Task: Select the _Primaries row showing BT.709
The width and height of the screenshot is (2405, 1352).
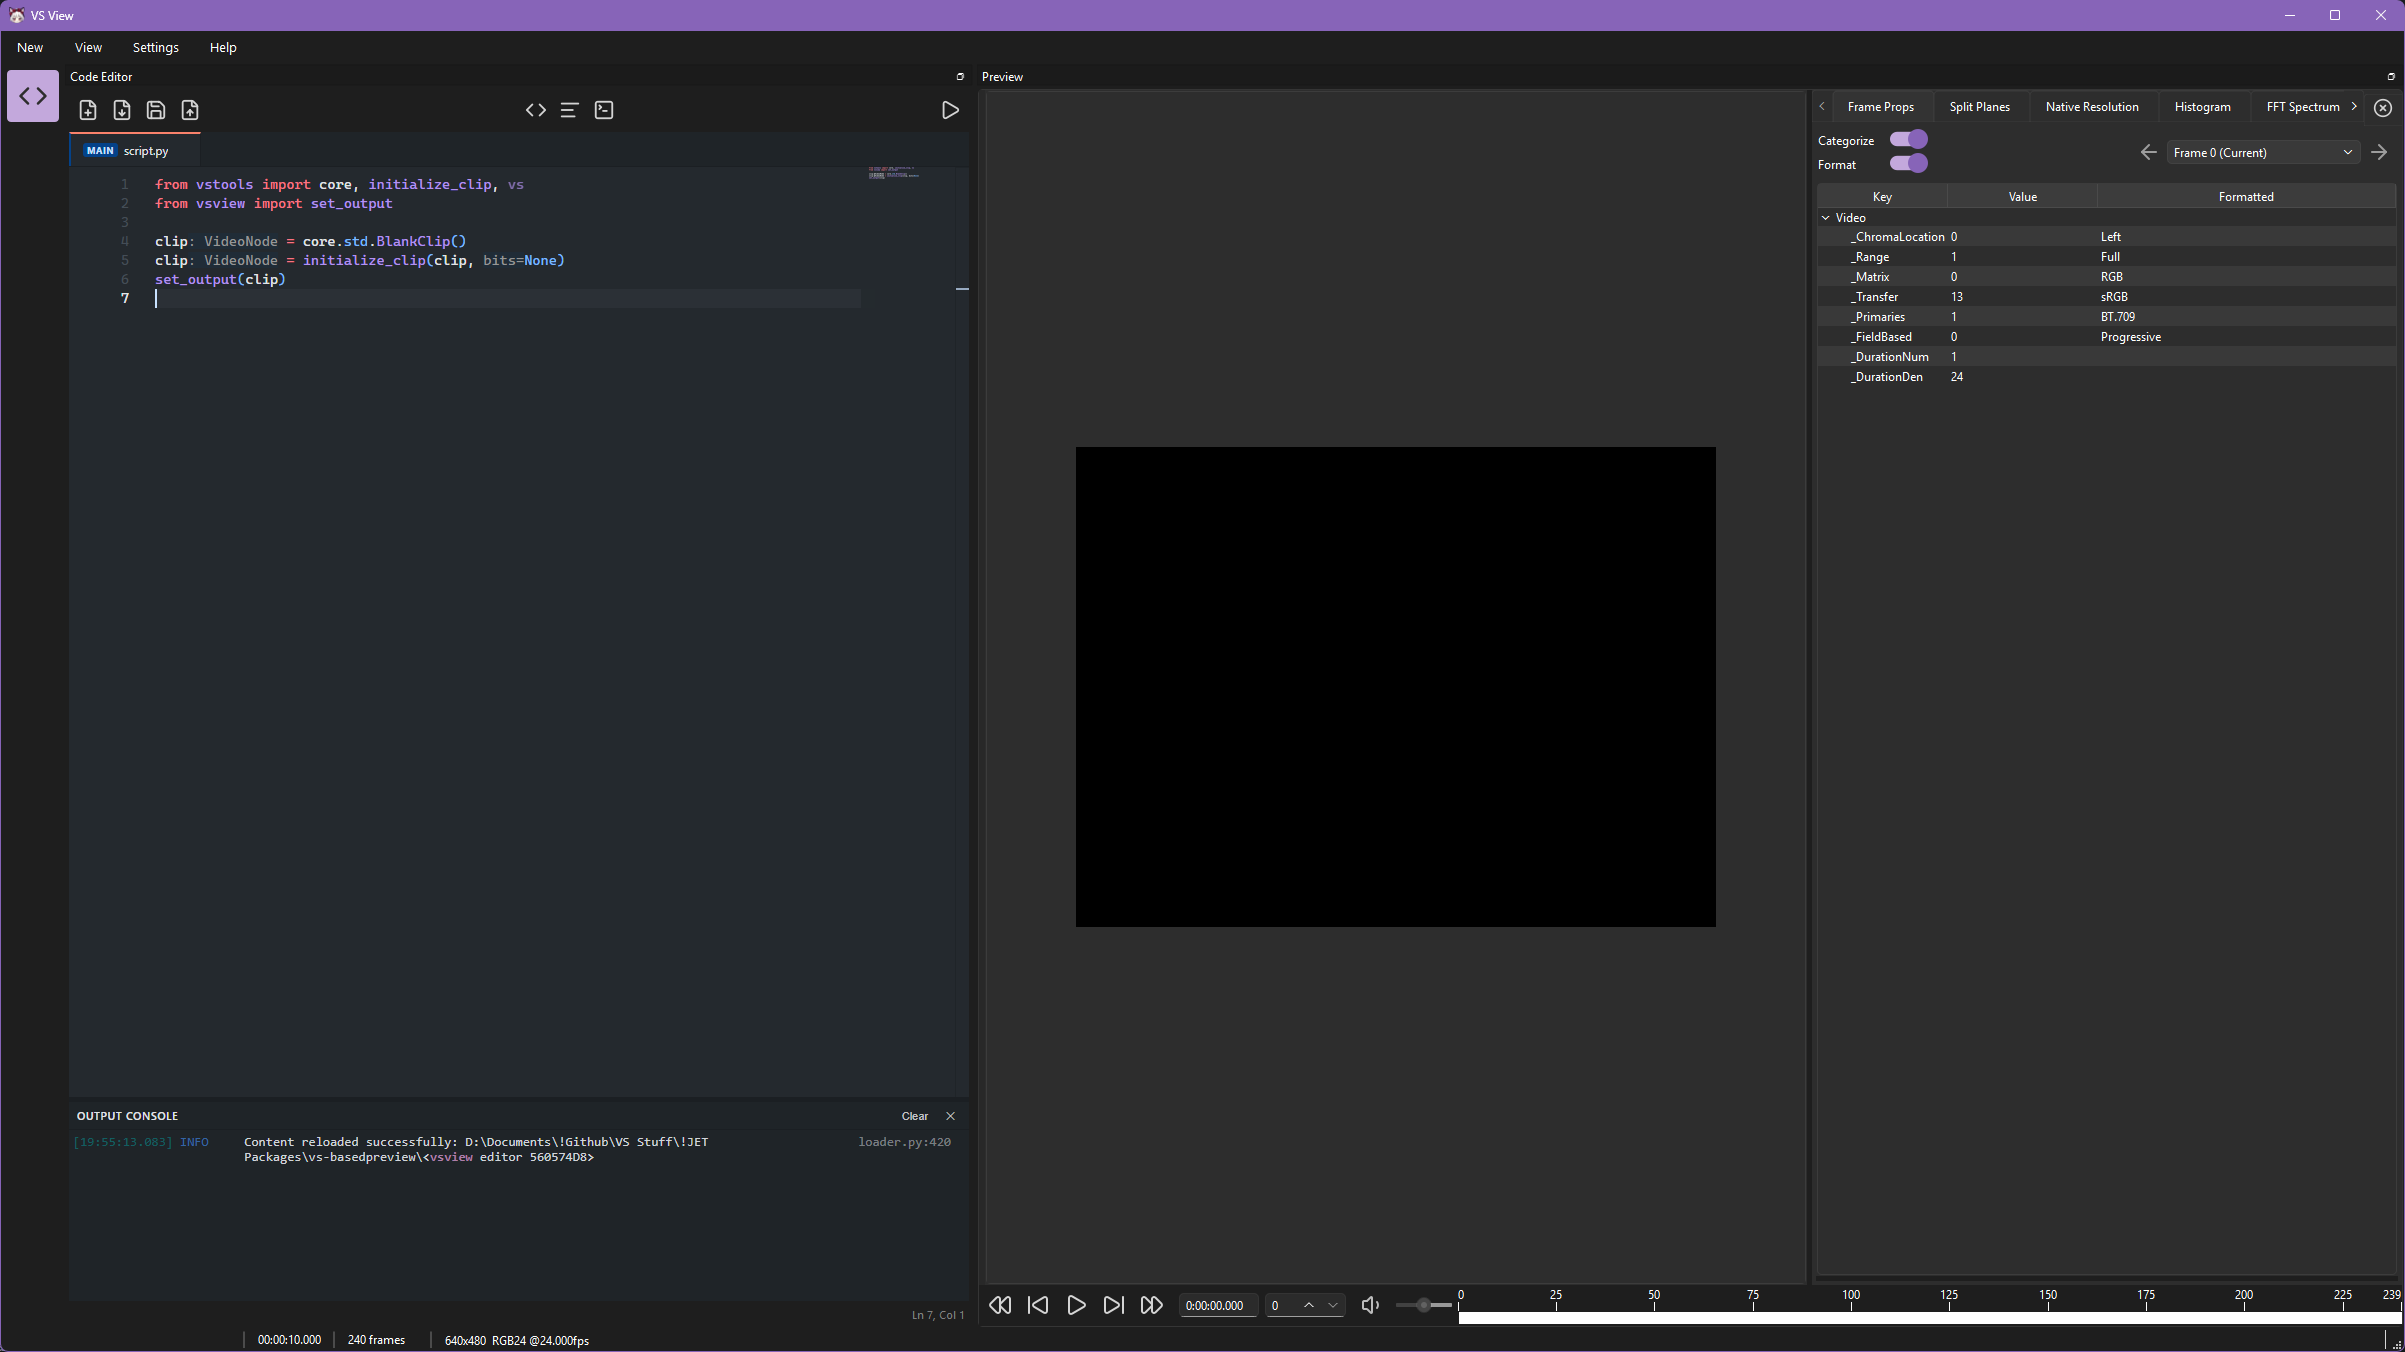Action: (2107, 317)
